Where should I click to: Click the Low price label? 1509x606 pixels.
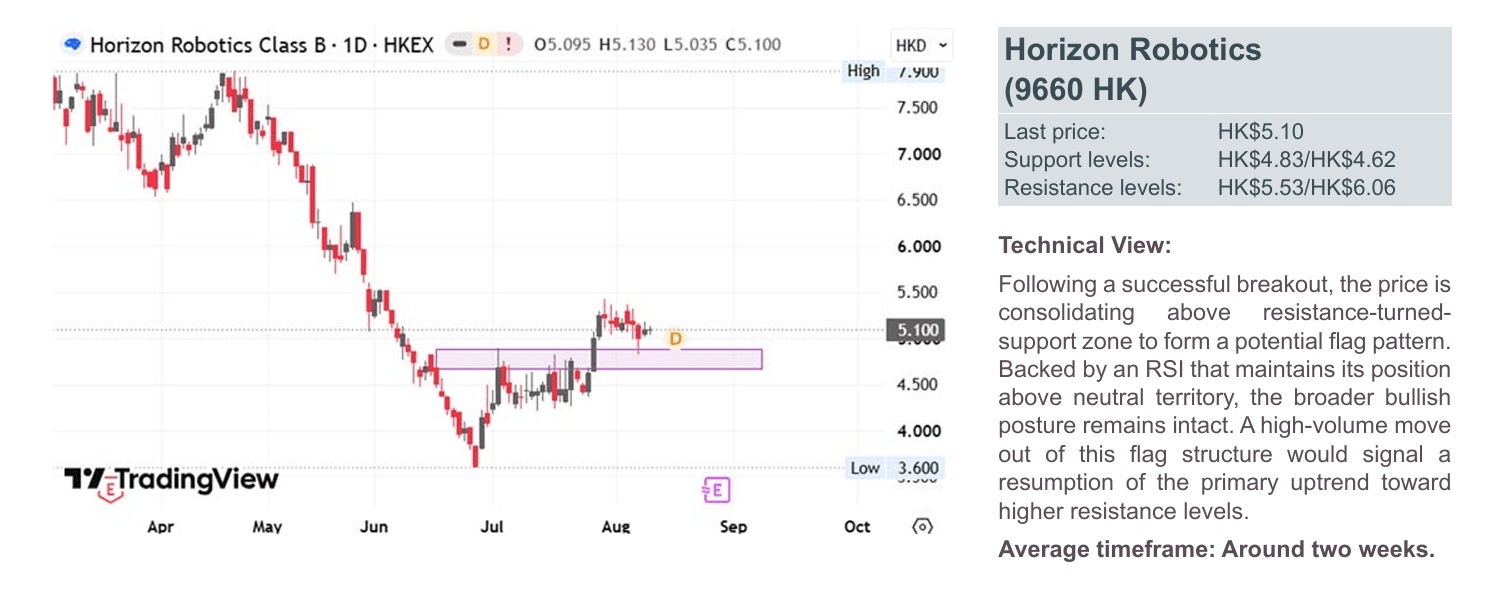coord(864,468)
